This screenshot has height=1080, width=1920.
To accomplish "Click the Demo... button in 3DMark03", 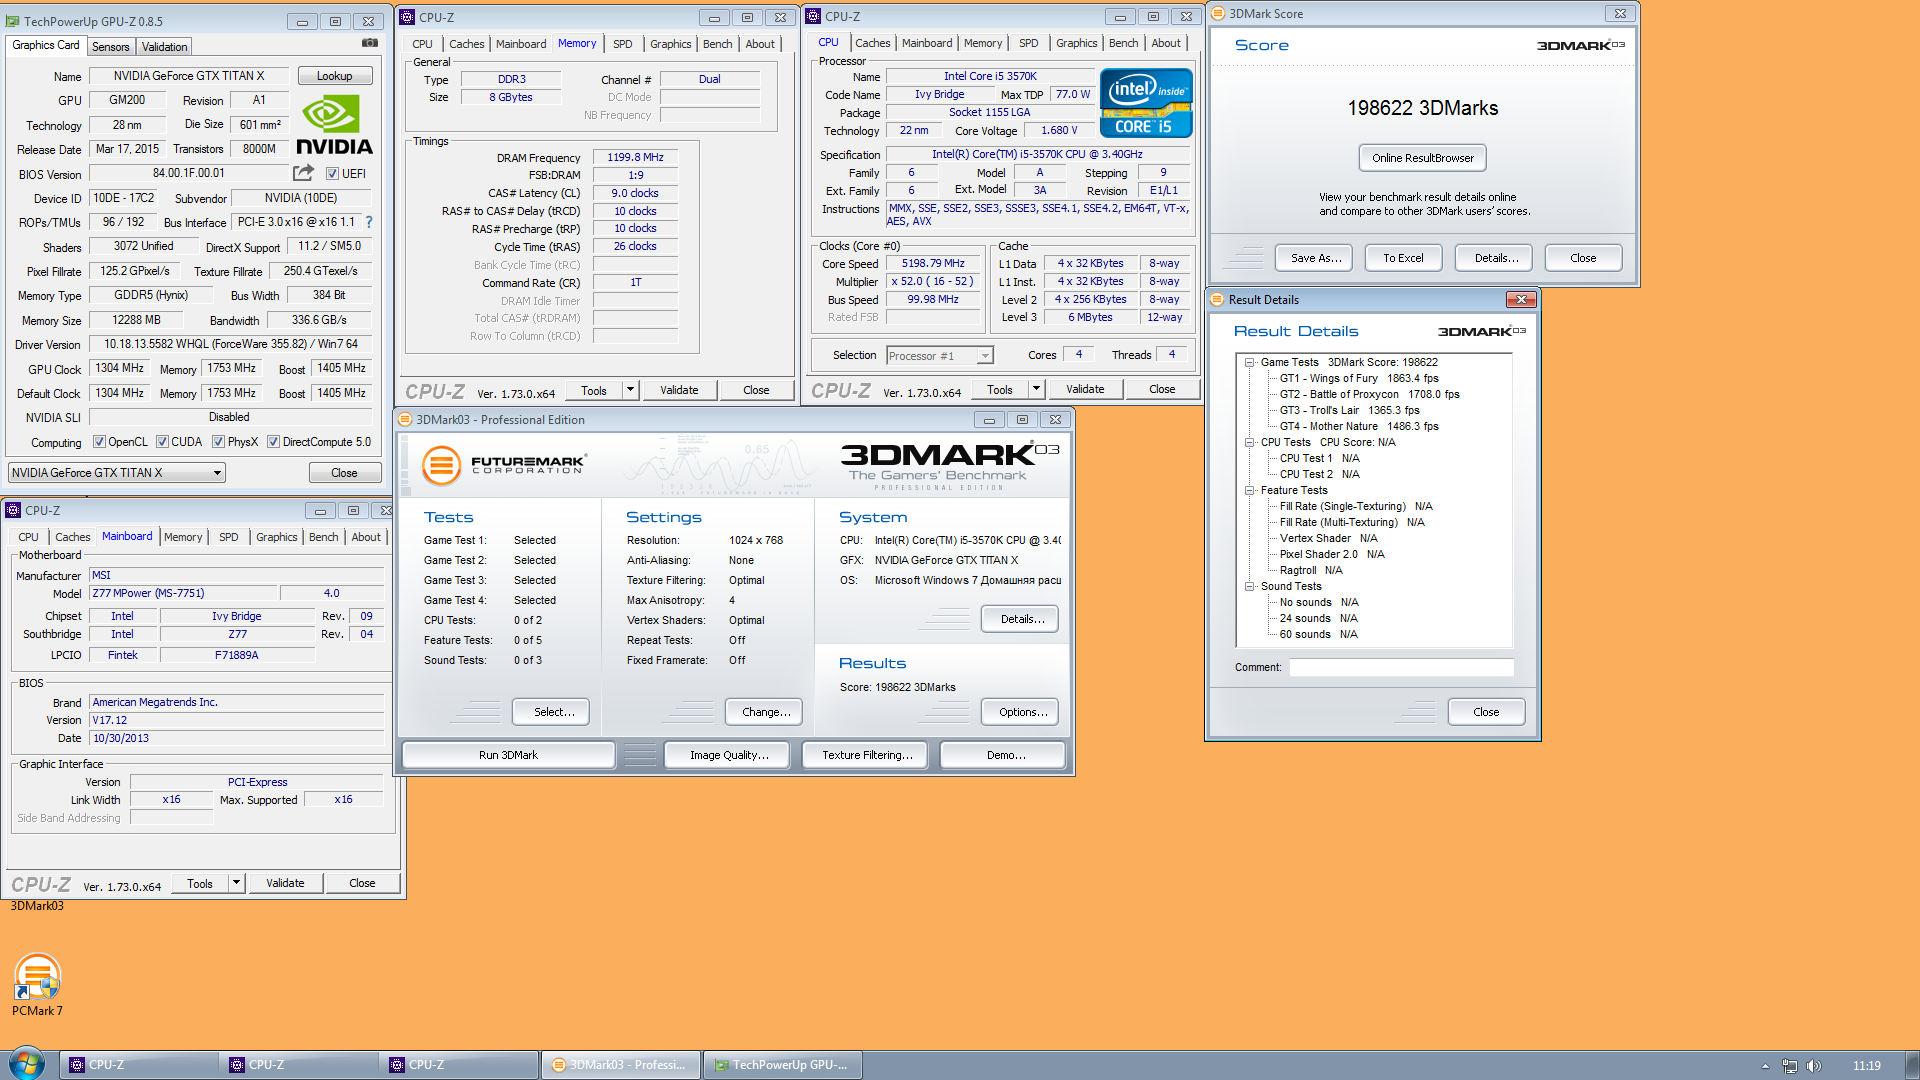I will point(1003,755).
